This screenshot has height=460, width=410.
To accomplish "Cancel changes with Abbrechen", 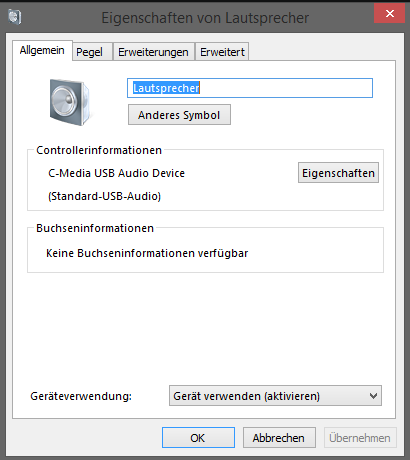I will pos(279,438).
